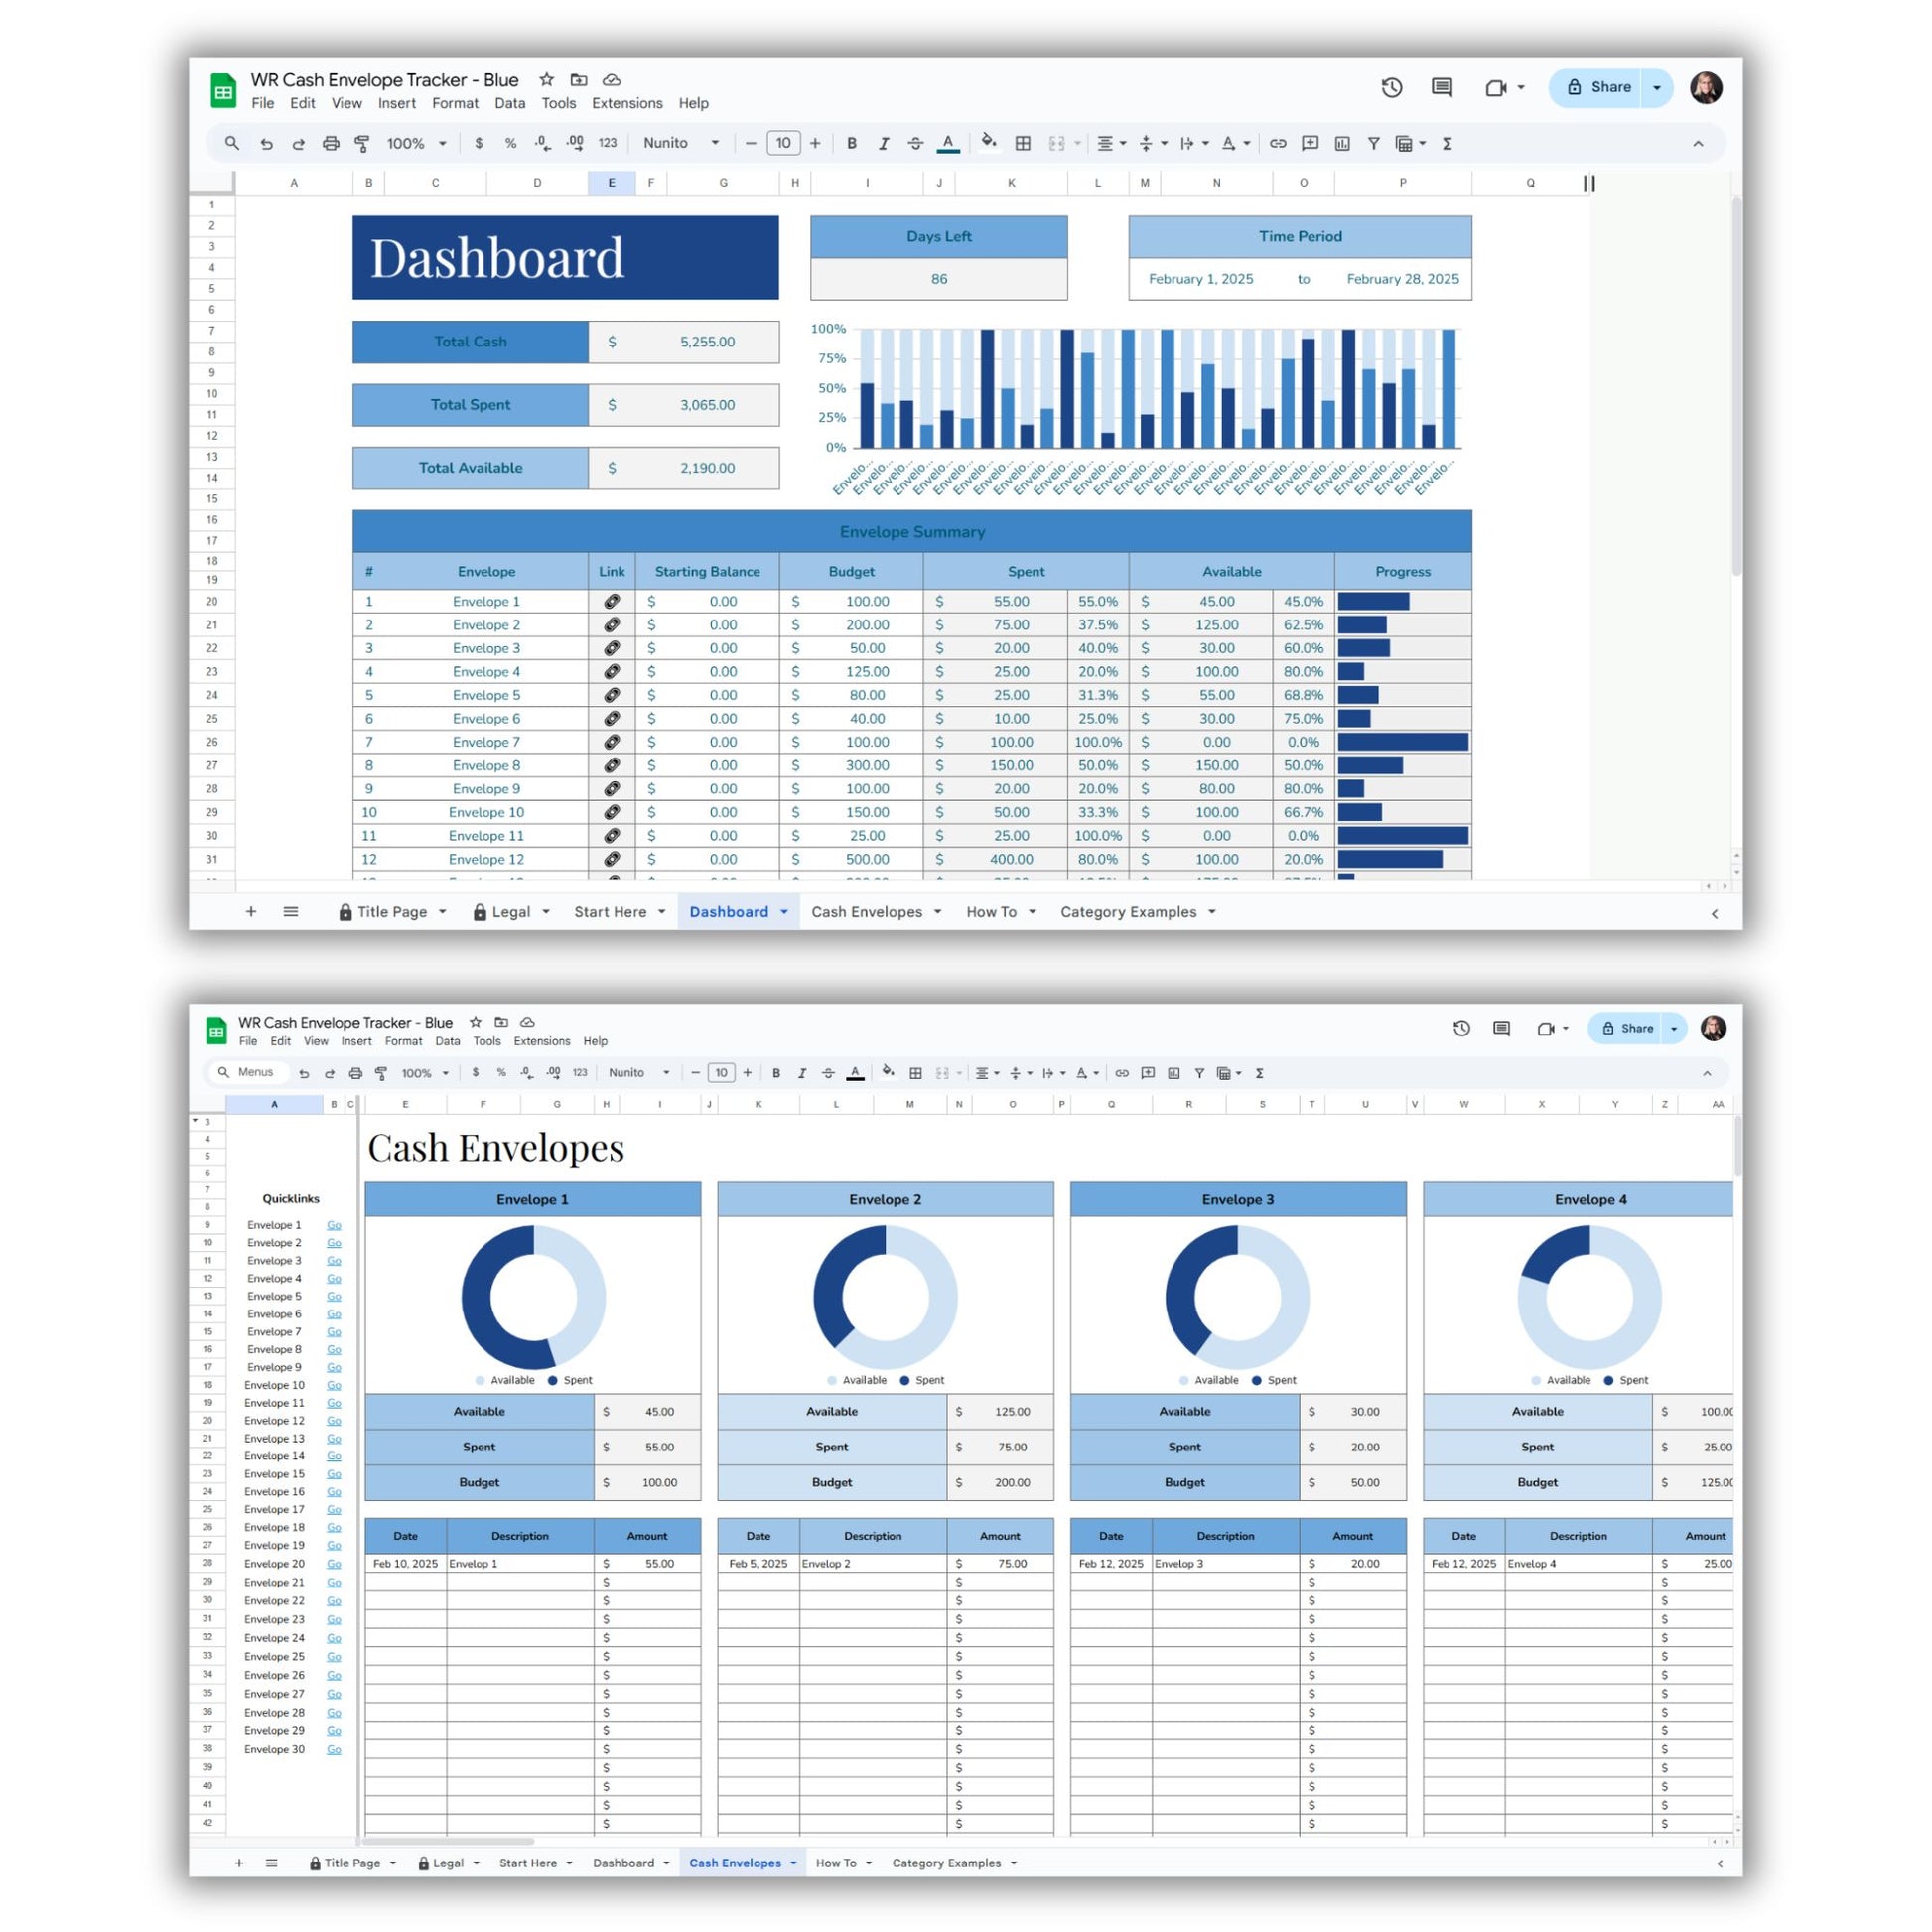Viewport: 1932px width, 1932px height.
Task: Open version history clock icon
Action: 1391,88
